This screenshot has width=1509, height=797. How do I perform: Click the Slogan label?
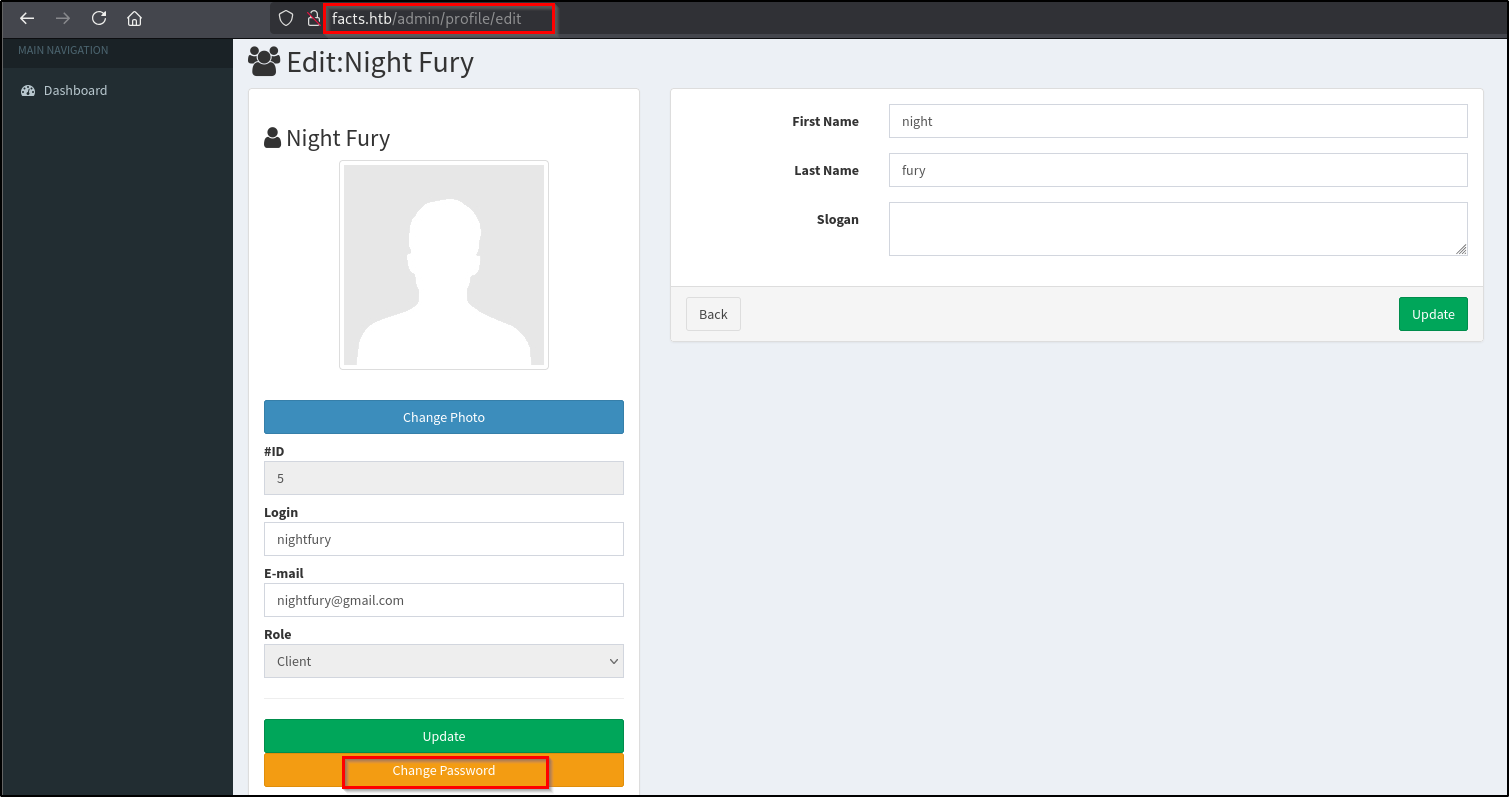coord(838,219)
